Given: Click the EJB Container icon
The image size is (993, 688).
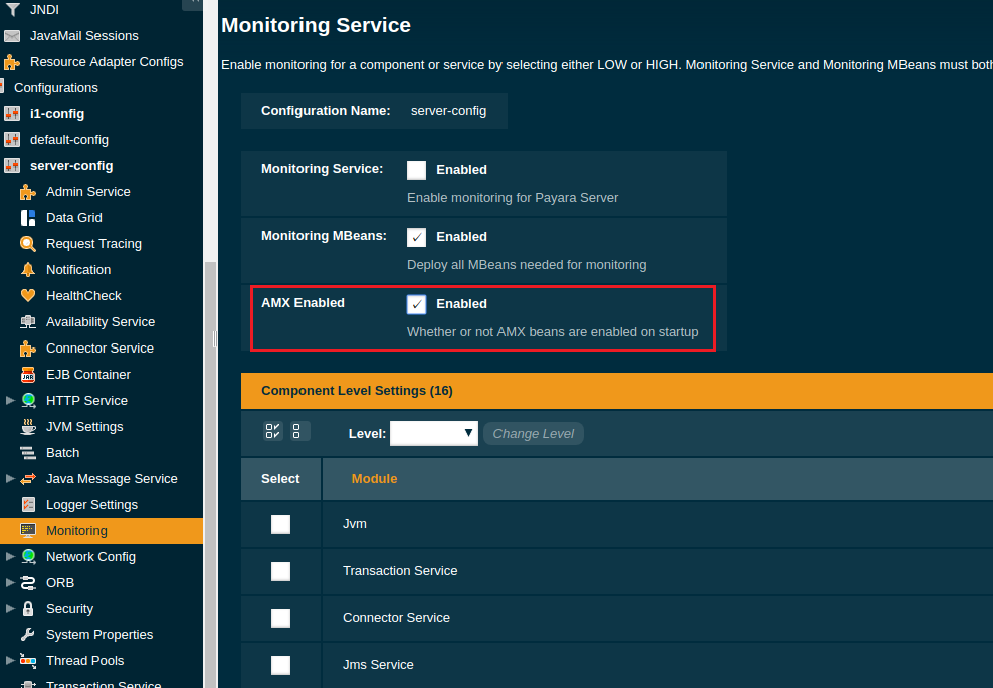Looking at the screenshot, I should (28, 374).
